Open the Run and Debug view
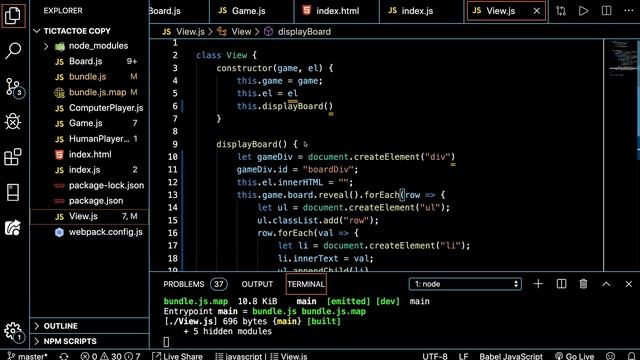Viewport: 640px width, 360px height. point(13,122)
